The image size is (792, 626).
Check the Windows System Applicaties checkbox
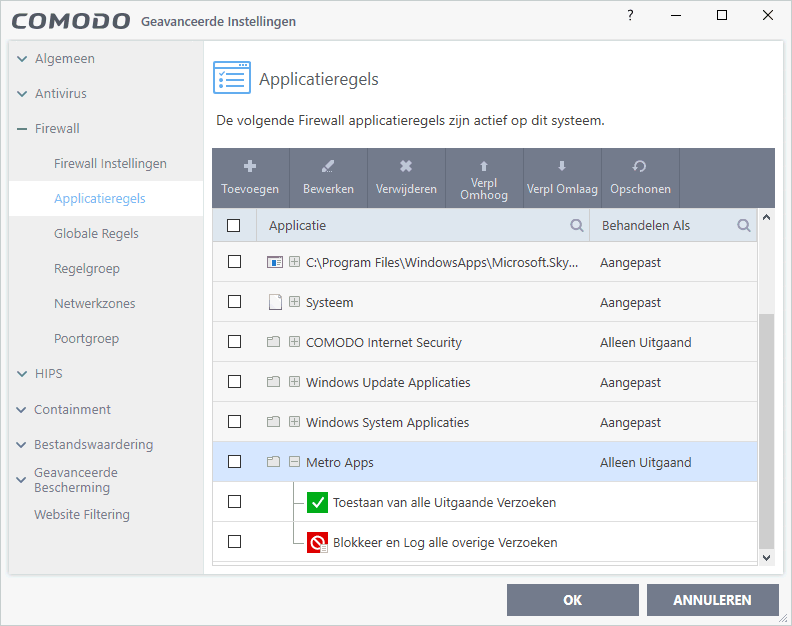pos(234,421)
